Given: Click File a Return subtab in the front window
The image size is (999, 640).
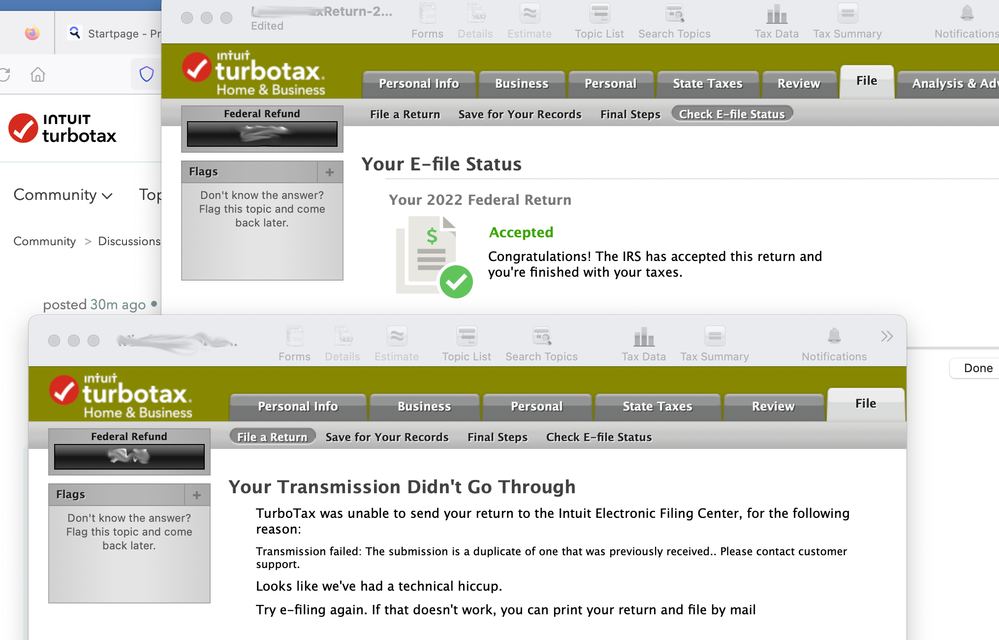Looking at the screenshot, I should [272, 437].
